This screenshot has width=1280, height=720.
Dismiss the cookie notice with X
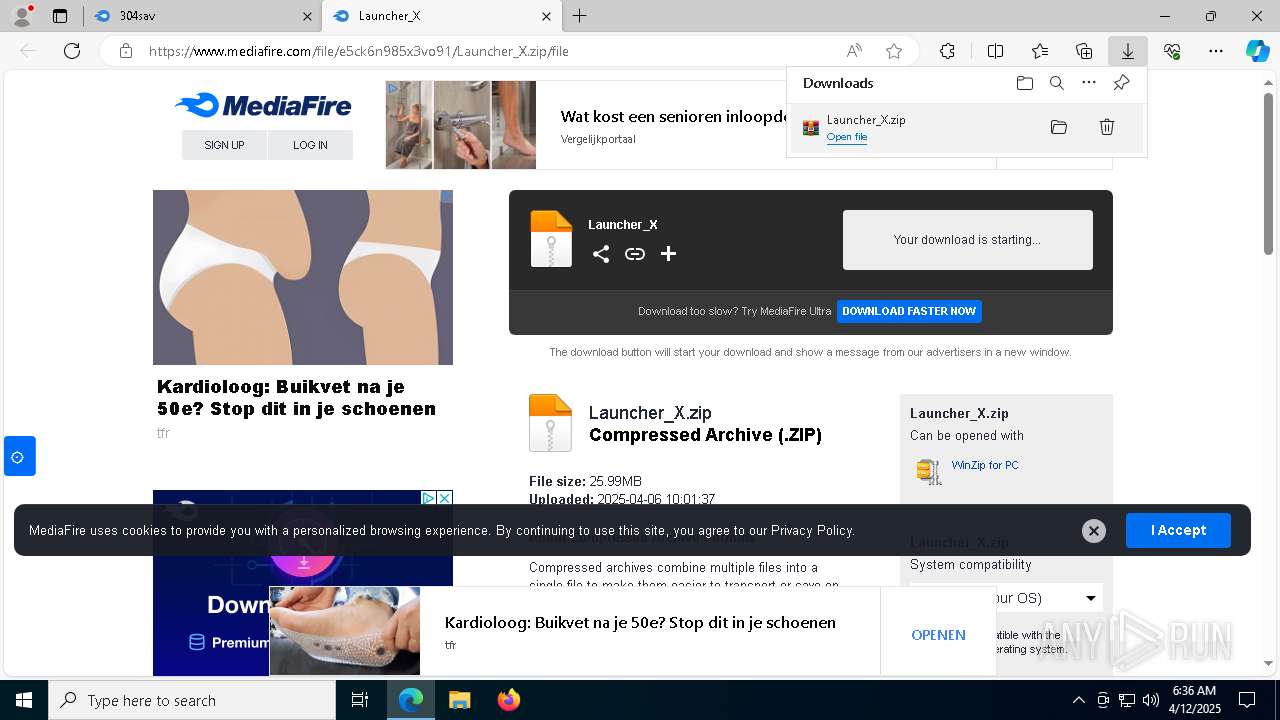pos(1094,531)
